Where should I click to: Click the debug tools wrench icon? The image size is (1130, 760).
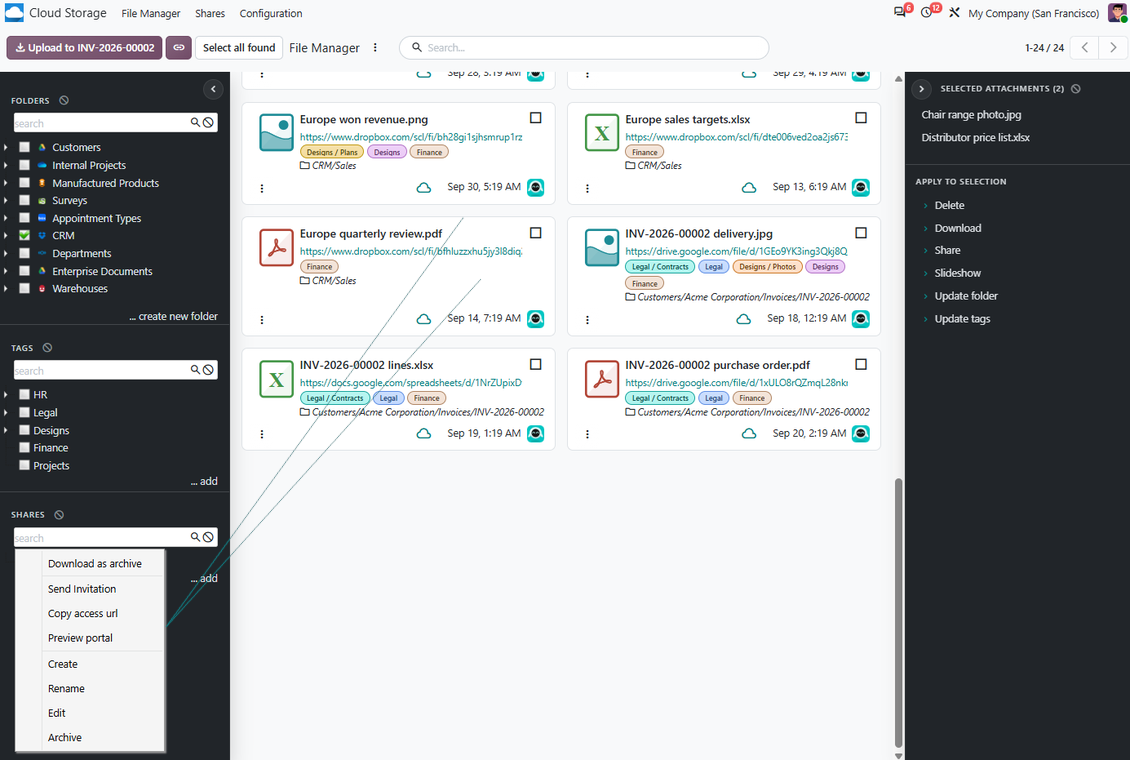(954, 13)
